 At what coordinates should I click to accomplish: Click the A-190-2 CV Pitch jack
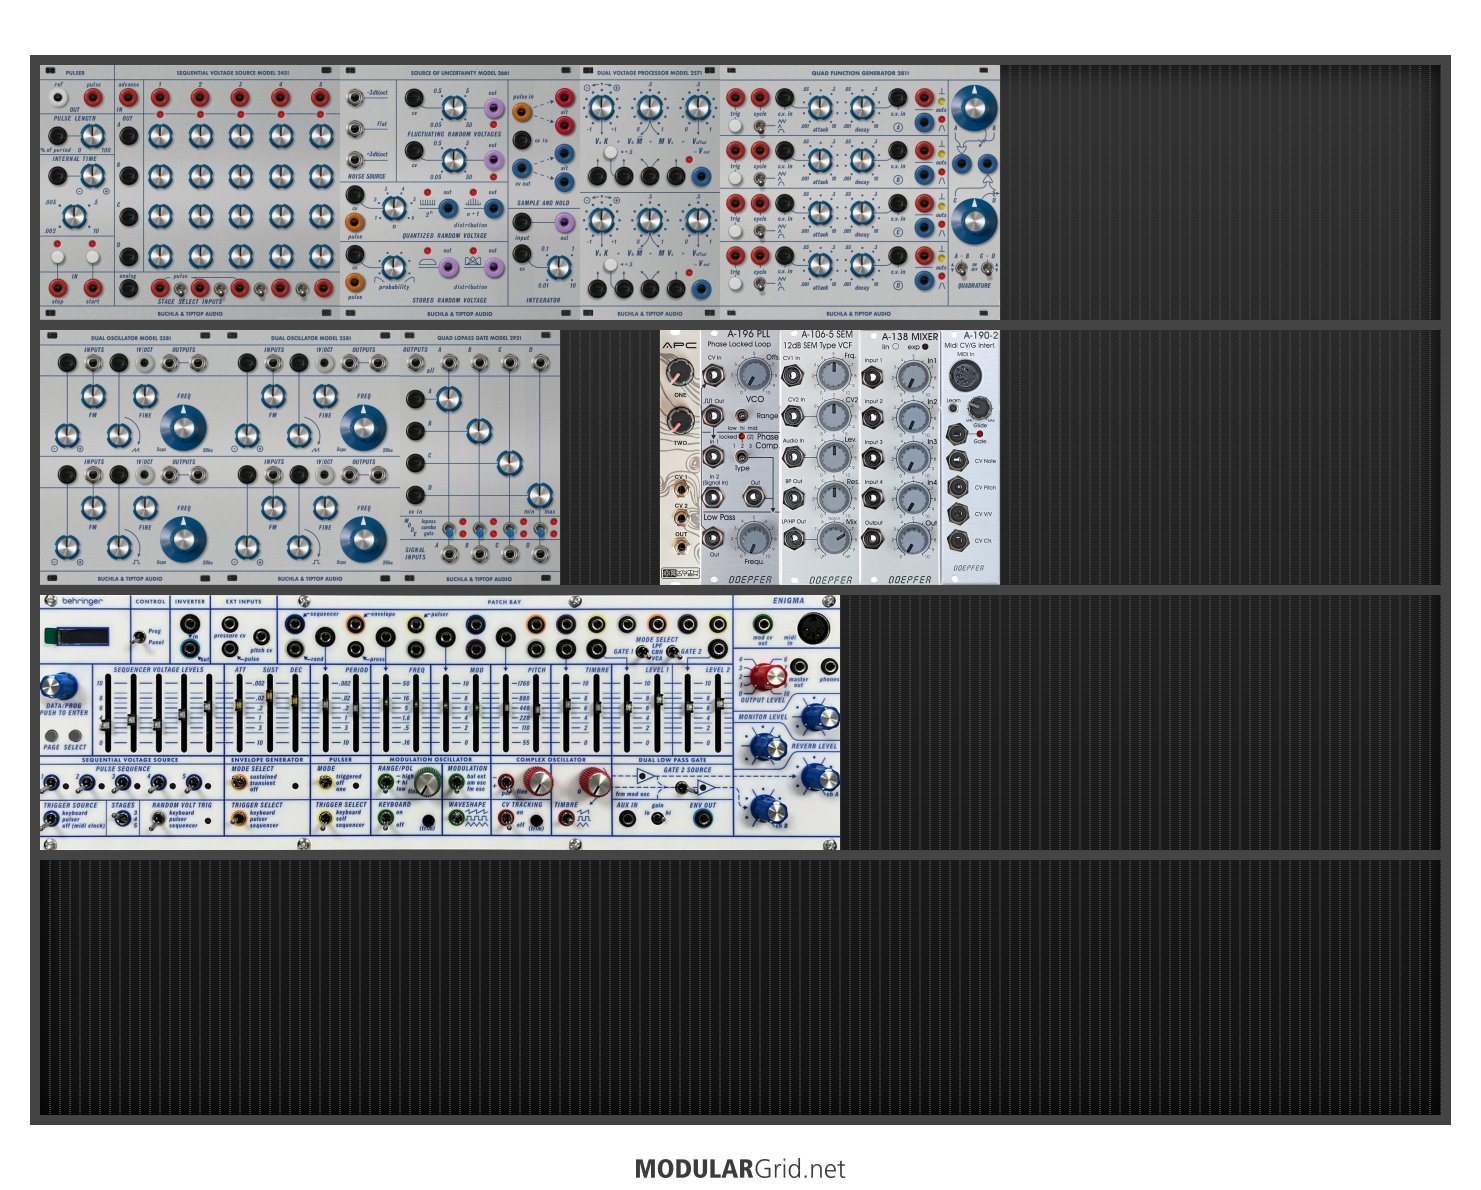957,488
